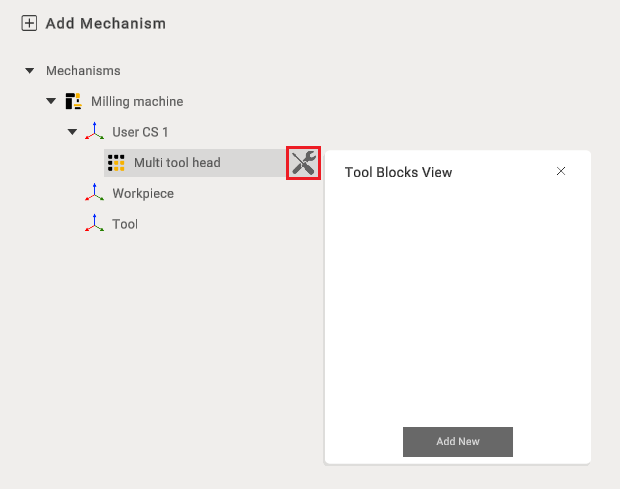Click the Milling machine icon
This screenshot has width=620, height=489.
[x=74, y=101]
